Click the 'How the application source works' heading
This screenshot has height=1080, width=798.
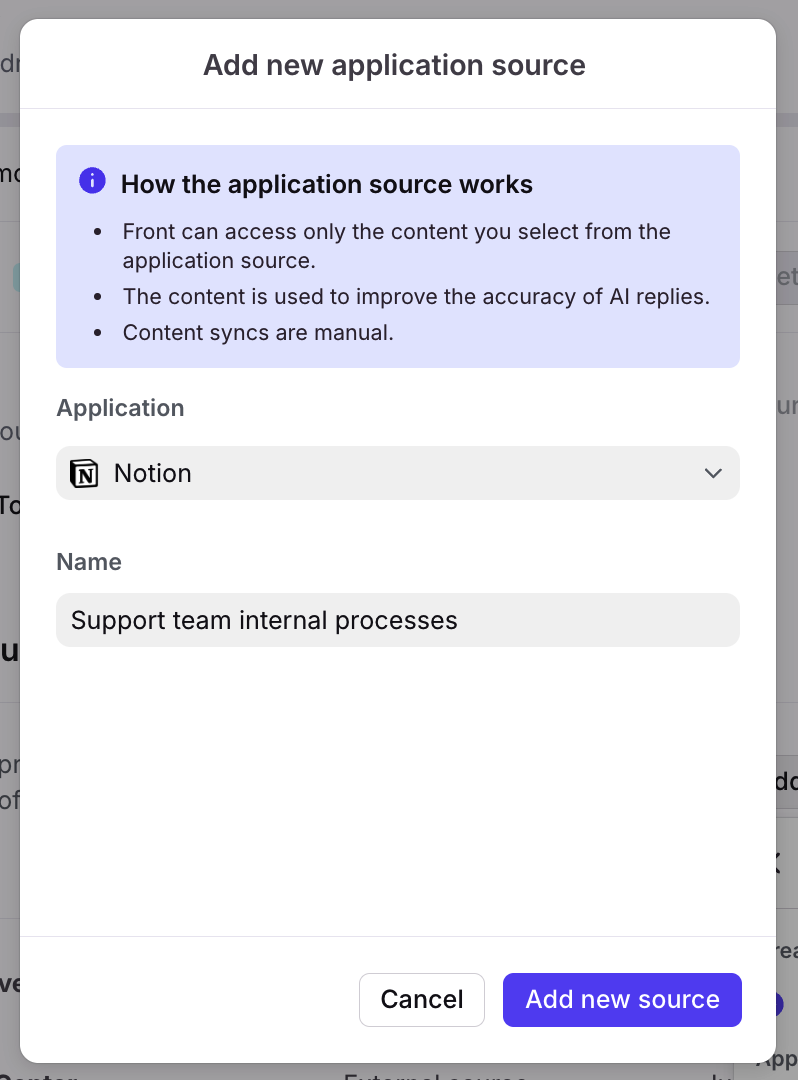(x=326, y=185)
